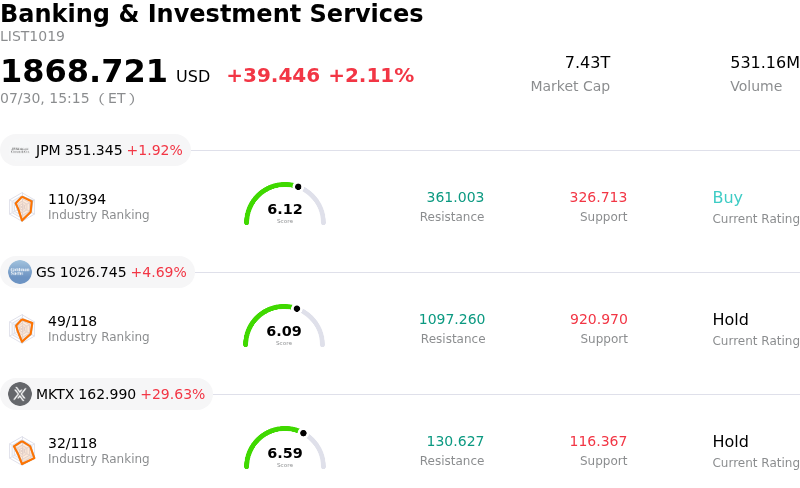Screen dimensions: 800x488
Task: Click the 920.970 support value
Action: [598, 319]
